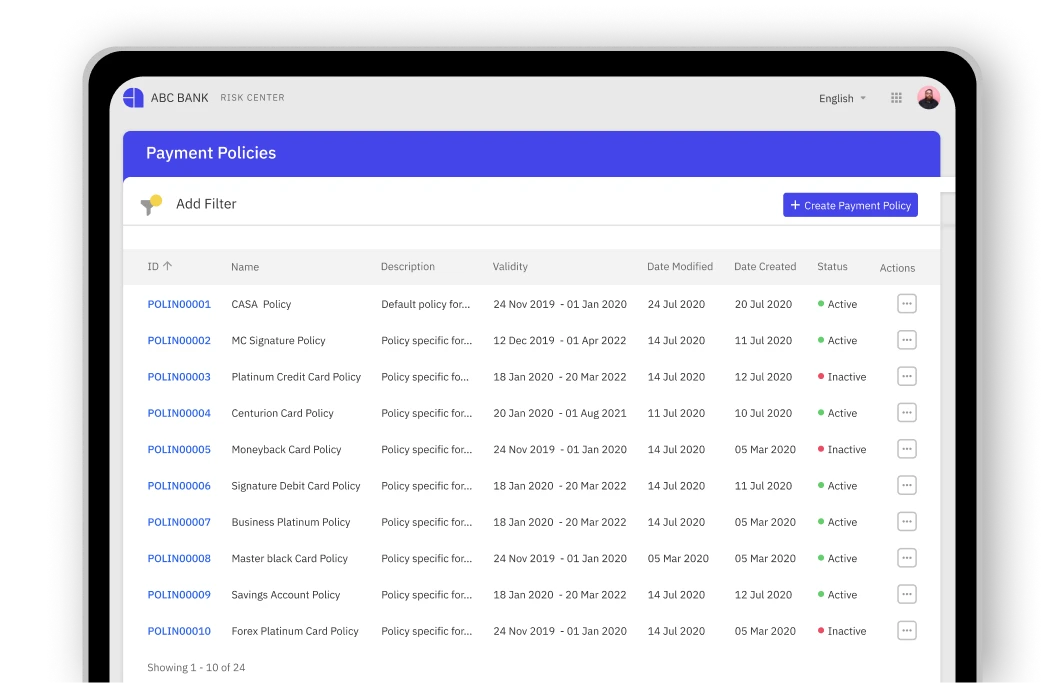Click the Add Filter label

tap(206, 204)
